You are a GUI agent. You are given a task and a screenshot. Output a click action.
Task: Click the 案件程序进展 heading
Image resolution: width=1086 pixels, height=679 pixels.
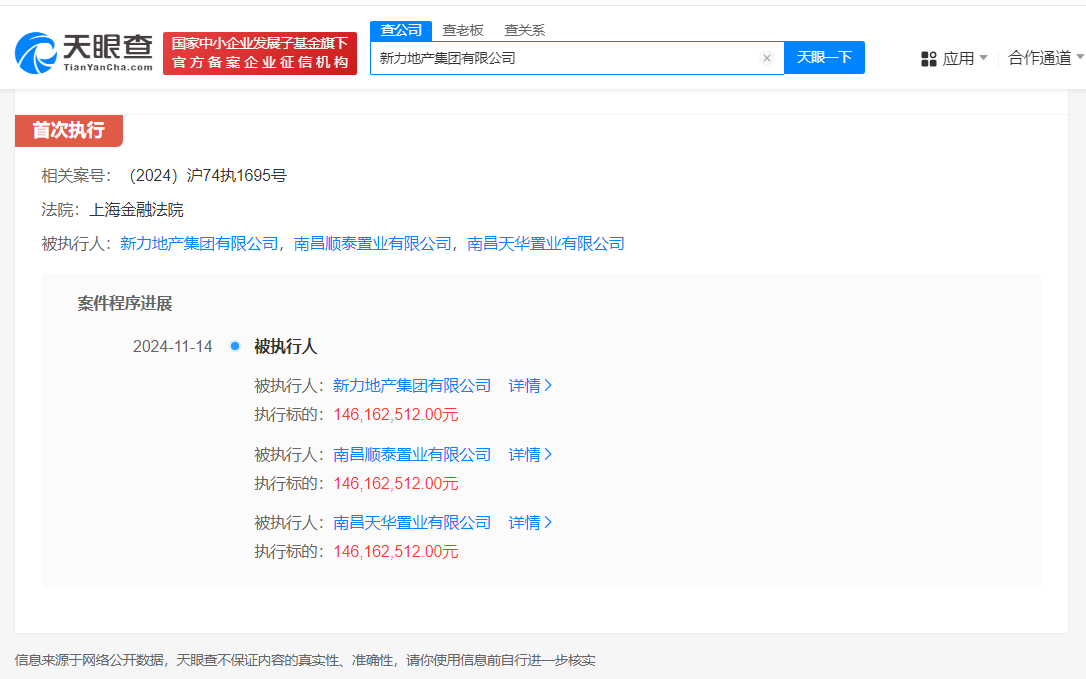[x=125, y=303]
